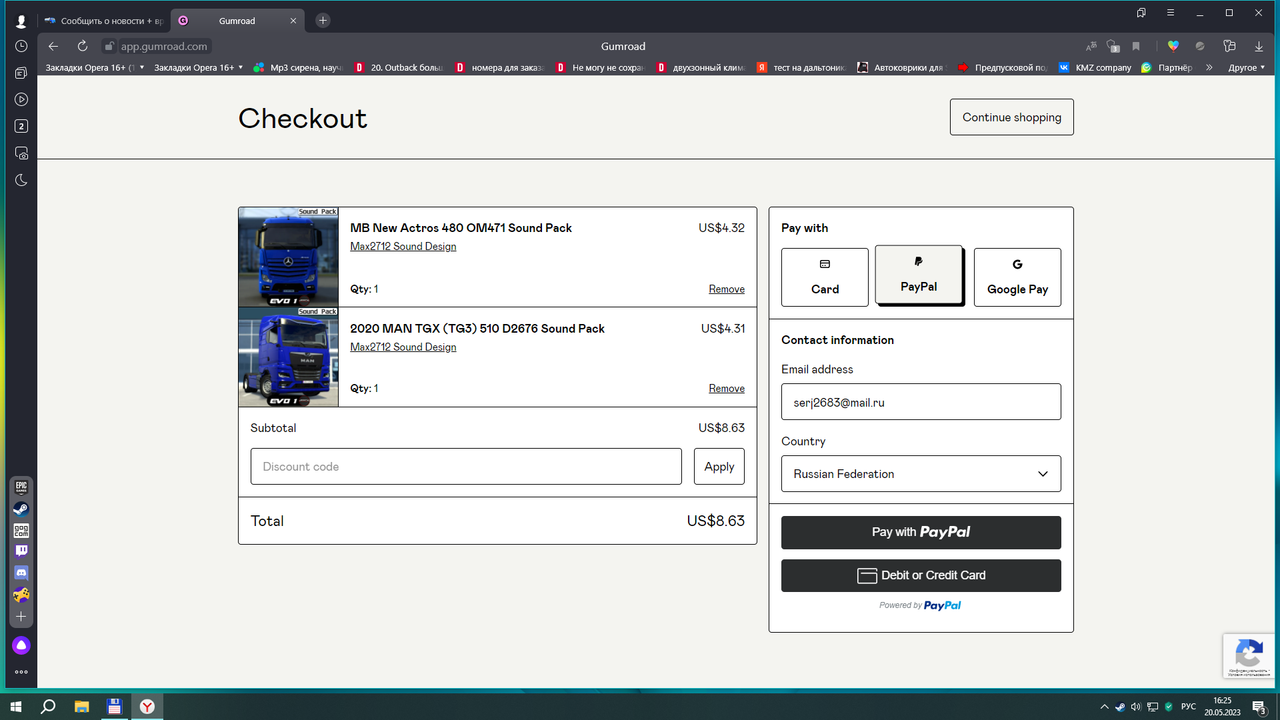1280x720 pixels.
Task: Click the Discount code input field
Action: point(466,466)
